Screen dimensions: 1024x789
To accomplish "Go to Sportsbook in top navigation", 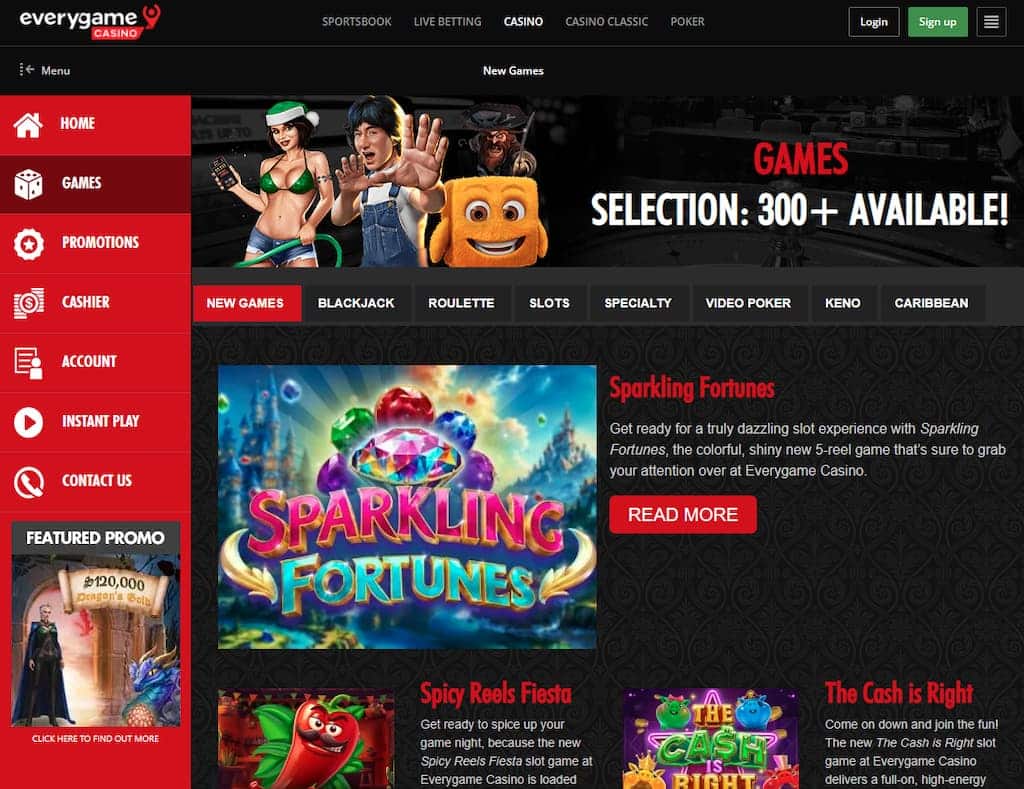I will (x=357, y=22).
